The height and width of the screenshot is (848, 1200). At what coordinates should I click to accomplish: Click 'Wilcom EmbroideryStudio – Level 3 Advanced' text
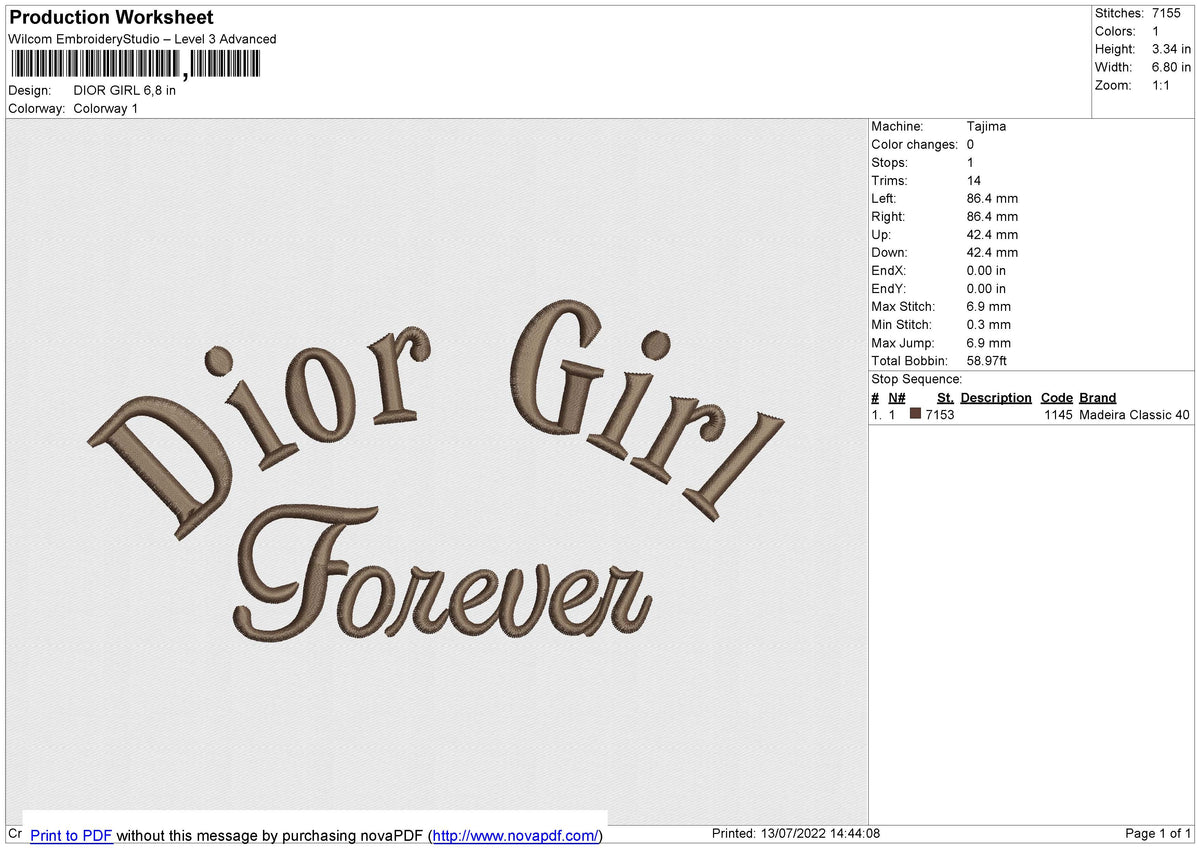tap(142, 39)
